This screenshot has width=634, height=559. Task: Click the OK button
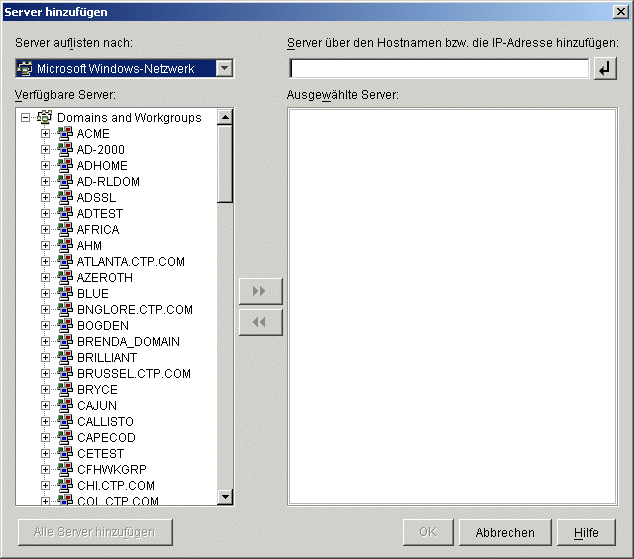coord(428,532)
